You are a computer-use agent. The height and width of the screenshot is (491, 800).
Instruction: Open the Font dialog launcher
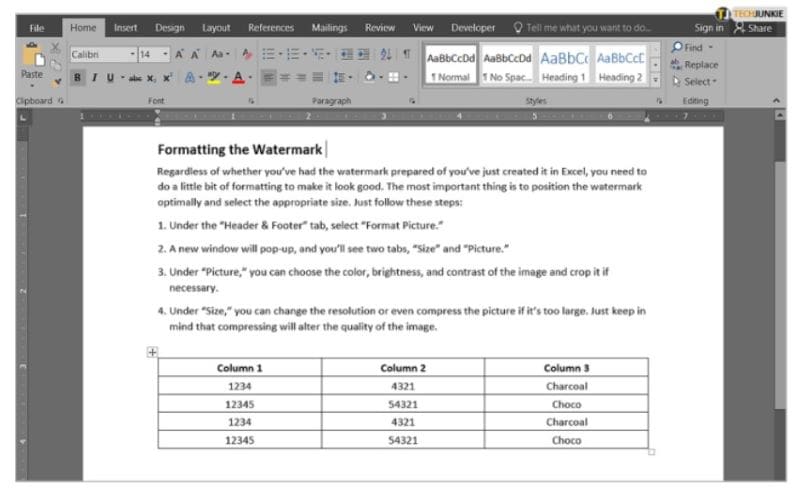251,101
